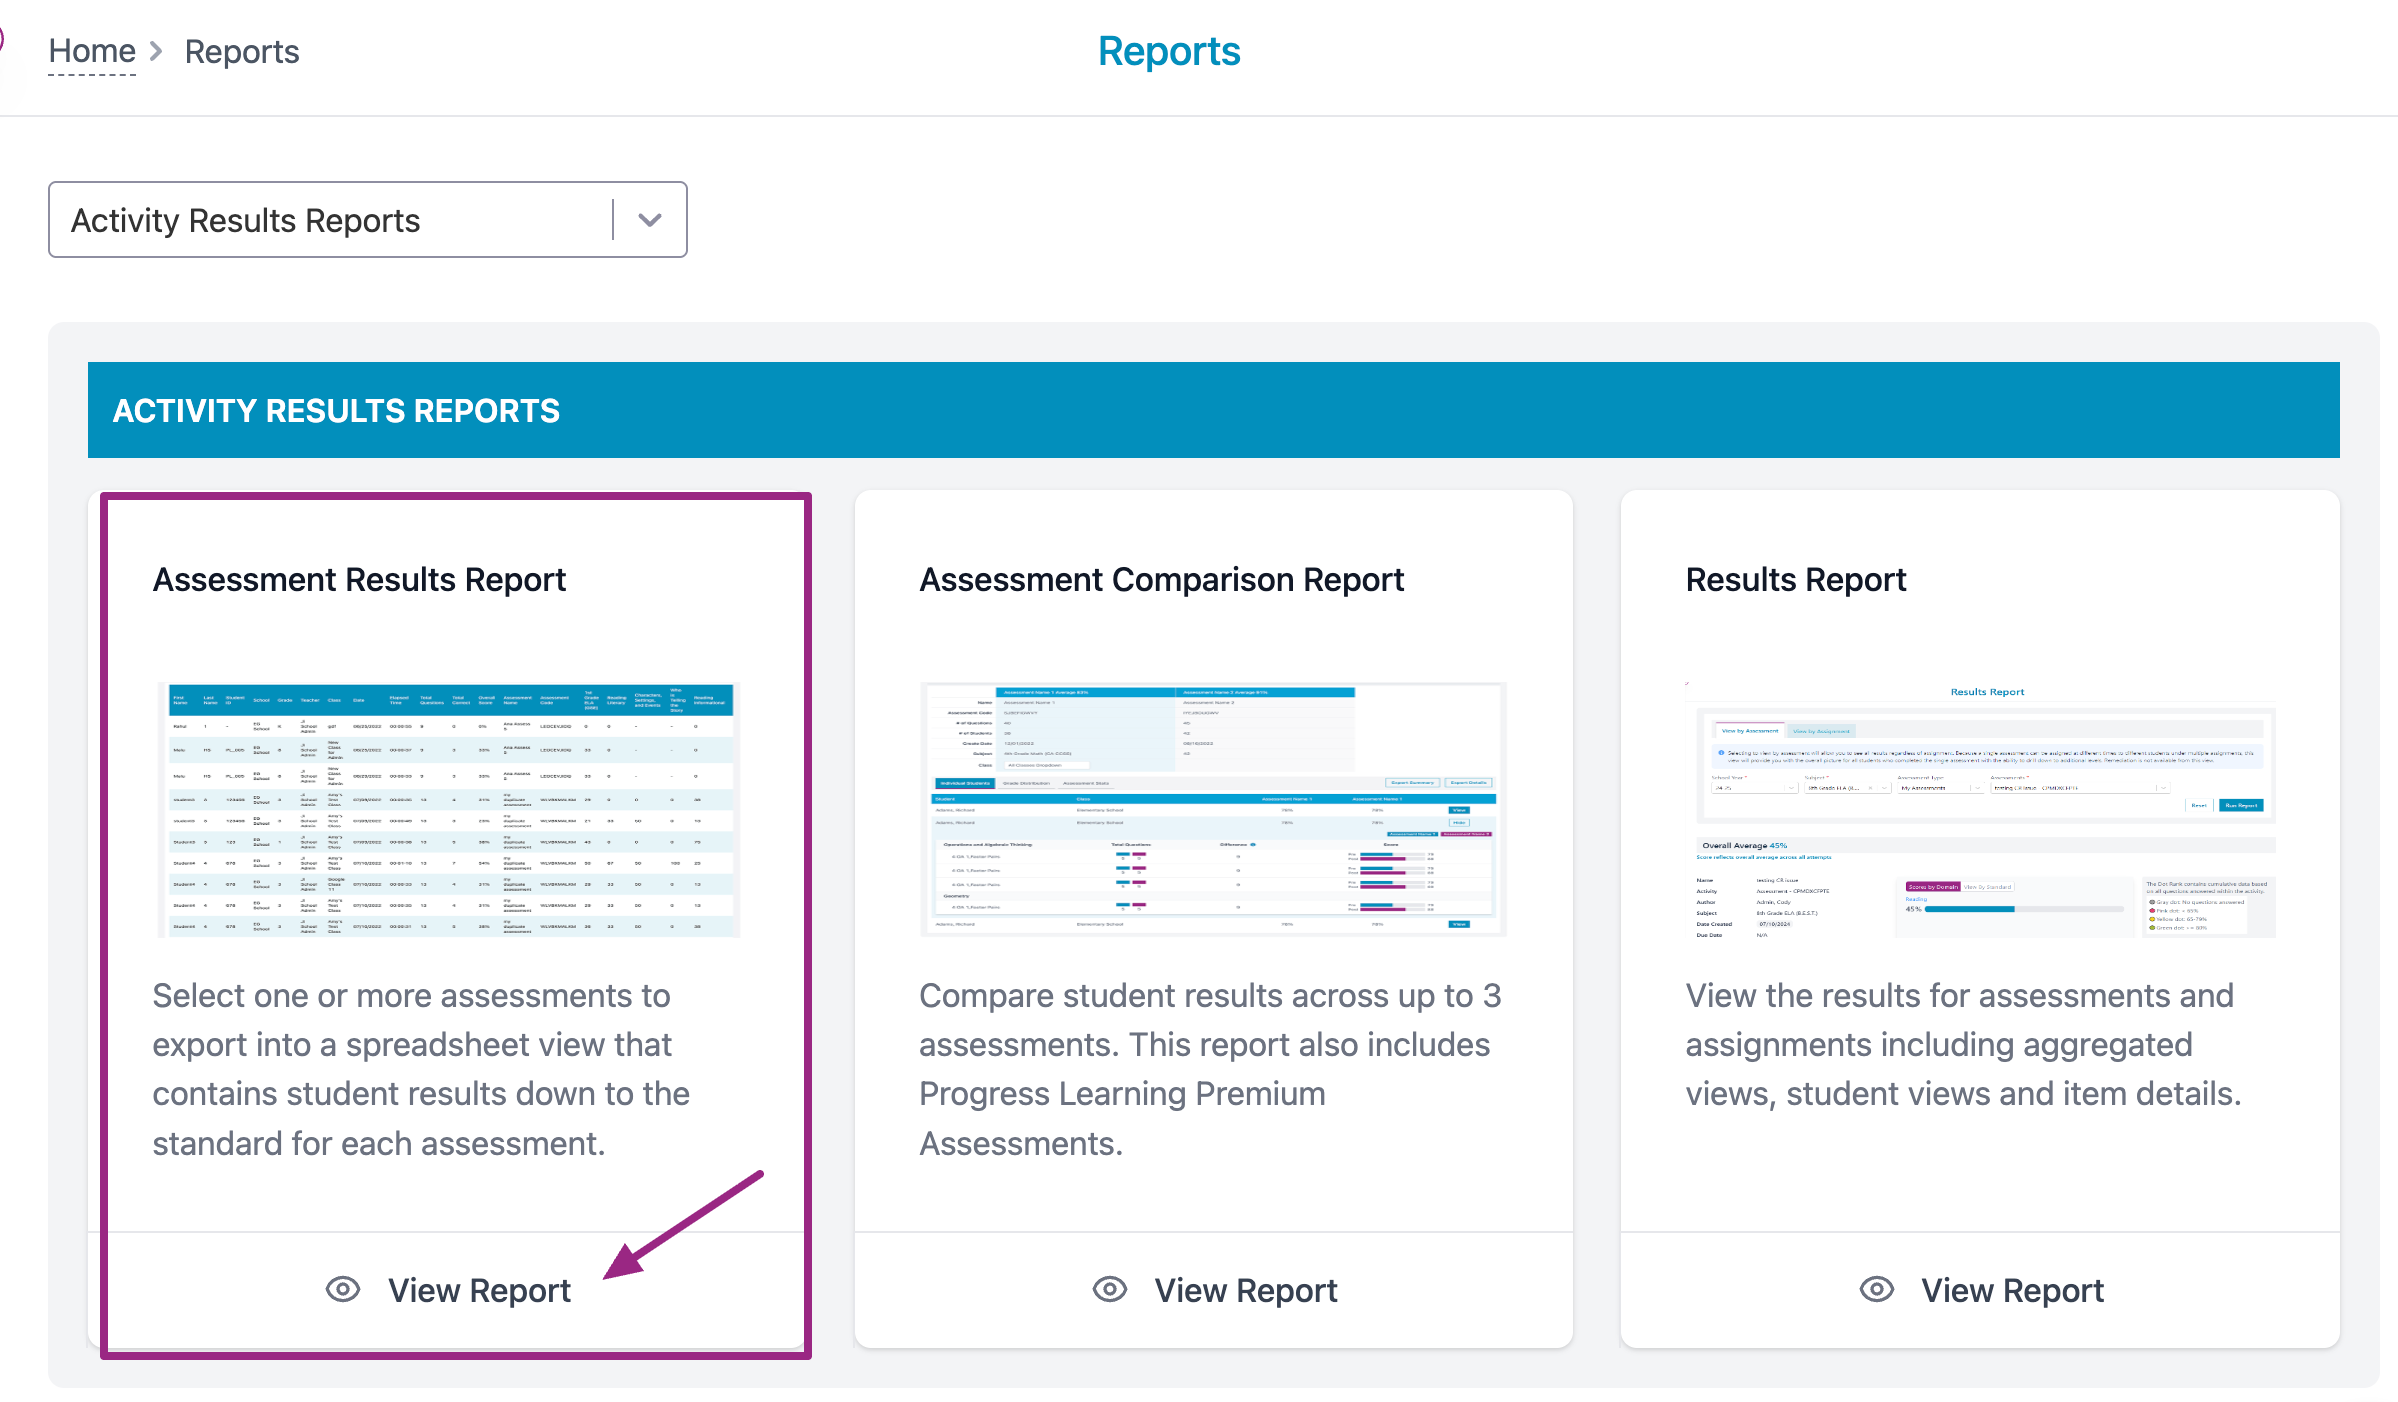The width and height of the screenshot is (2398, 1402).
Task: Click the Reports page heading
Action: (1169, 51)
